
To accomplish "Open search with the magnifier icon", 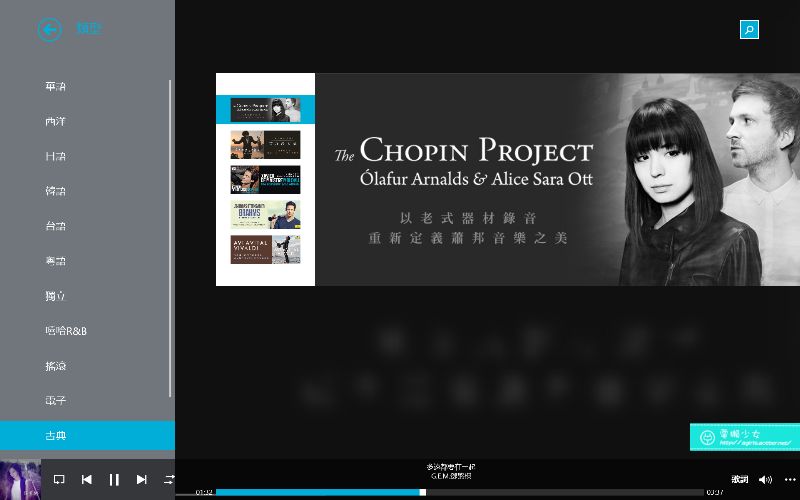I will click(x=749, y=30).
